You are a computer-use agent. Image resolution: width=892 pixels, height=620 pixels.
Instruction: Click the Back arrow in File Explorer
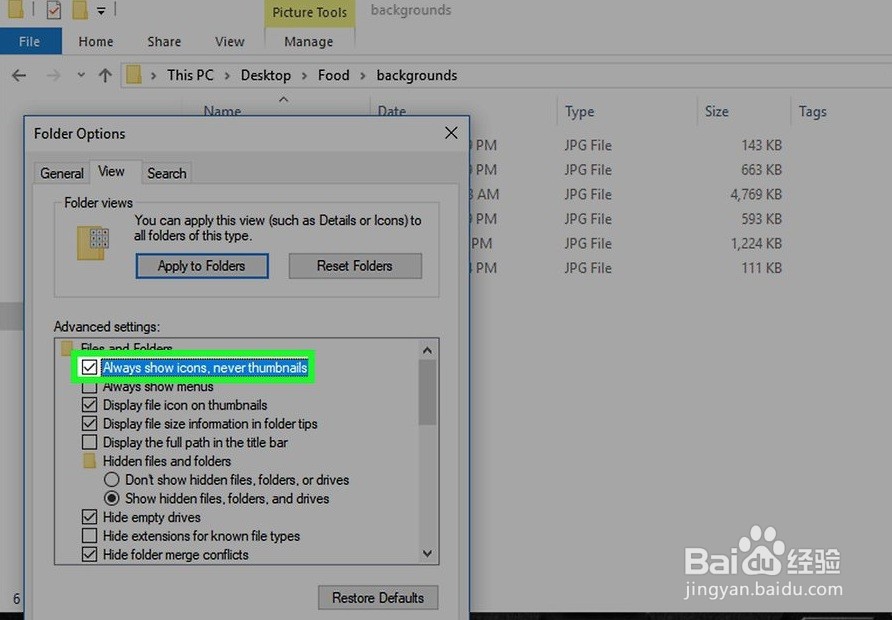[19, 75]
